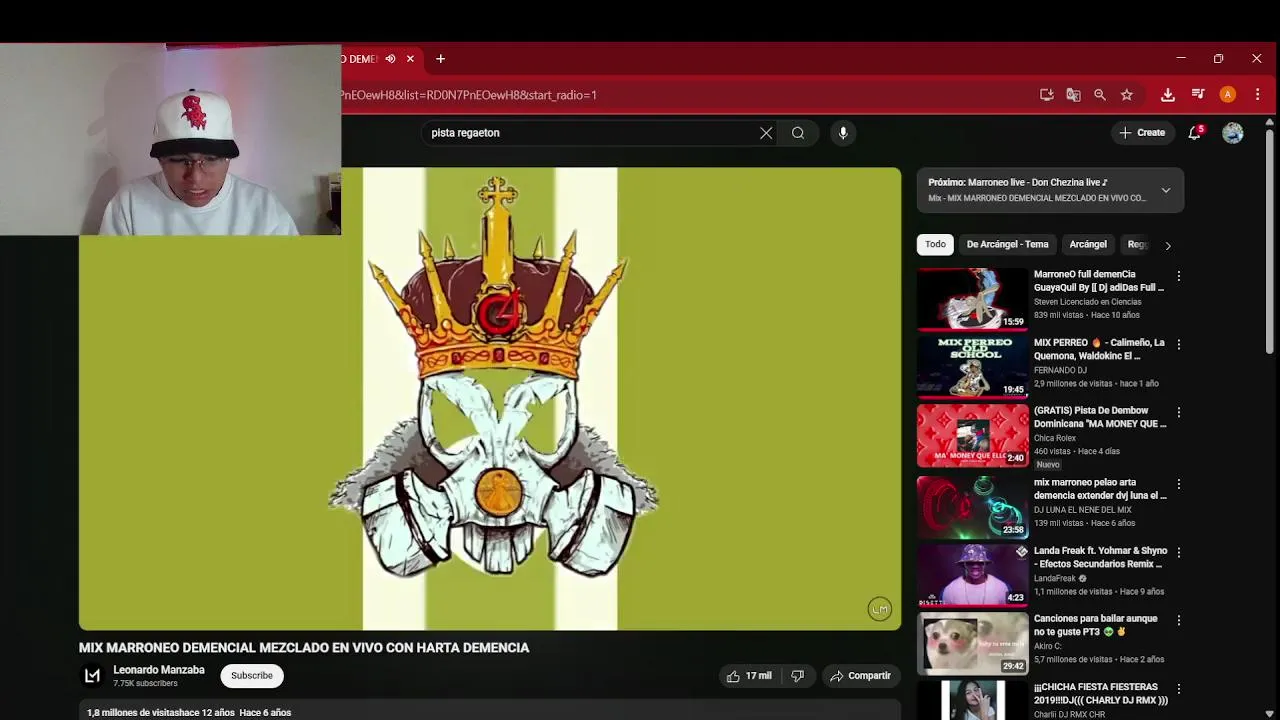The height and width of the screenshot is (720, 1280).
Task: Open Leonardo Manzaba channel avatar
Action: (x=92, y=676)
